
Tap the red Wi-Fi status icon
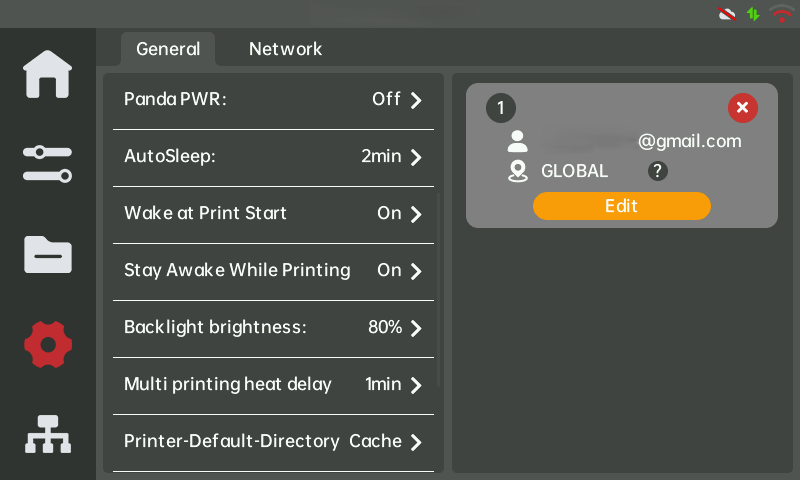coord(781,13)
